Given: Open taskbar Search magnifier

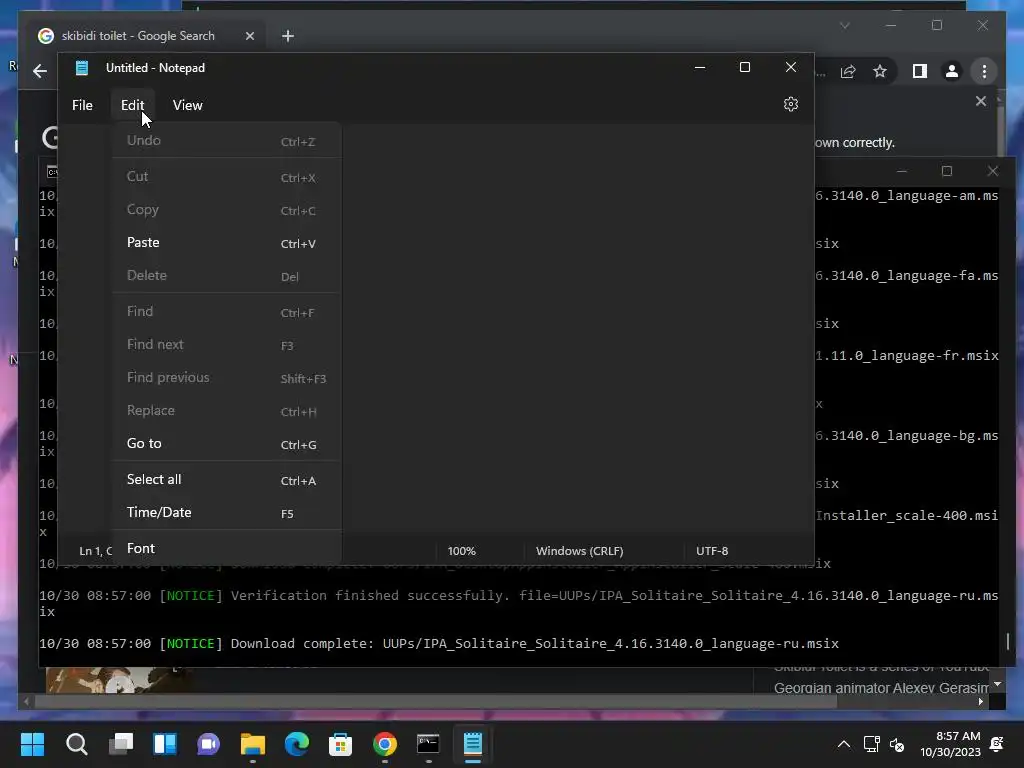Looking at the screenshot, I should click(x=76, y=744).
